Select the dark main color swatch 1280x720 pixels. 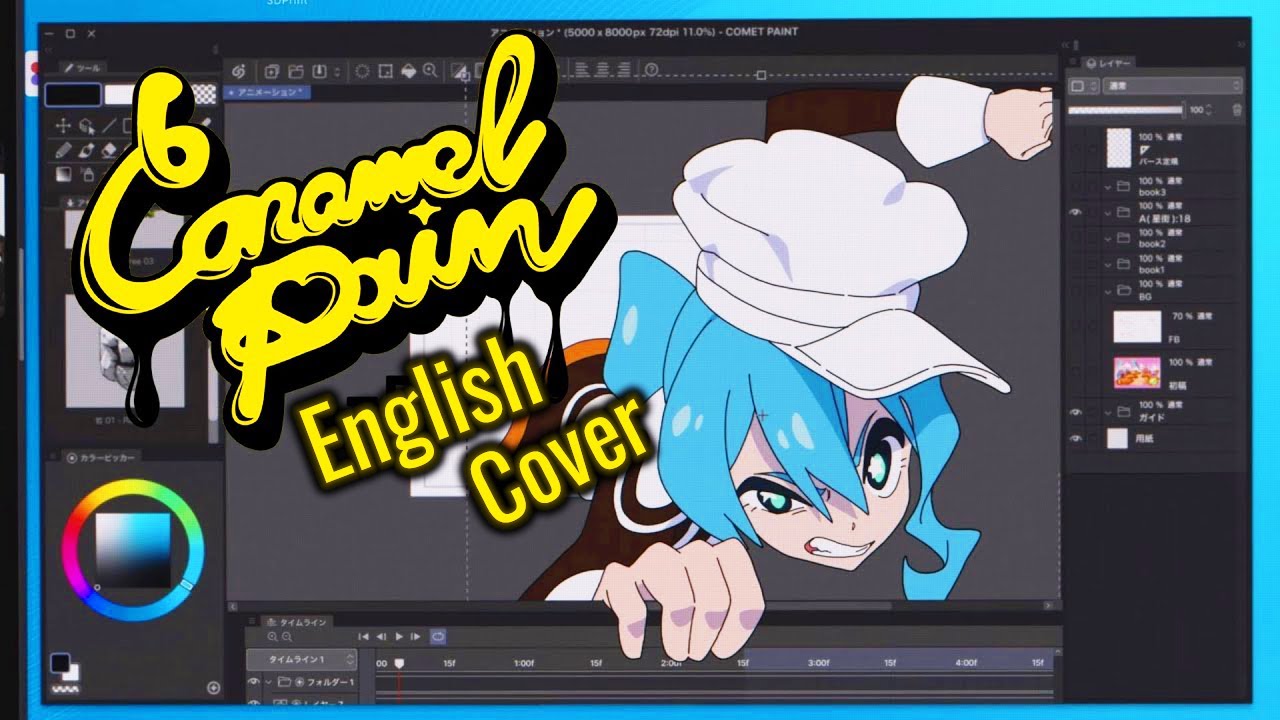point(73,95)
